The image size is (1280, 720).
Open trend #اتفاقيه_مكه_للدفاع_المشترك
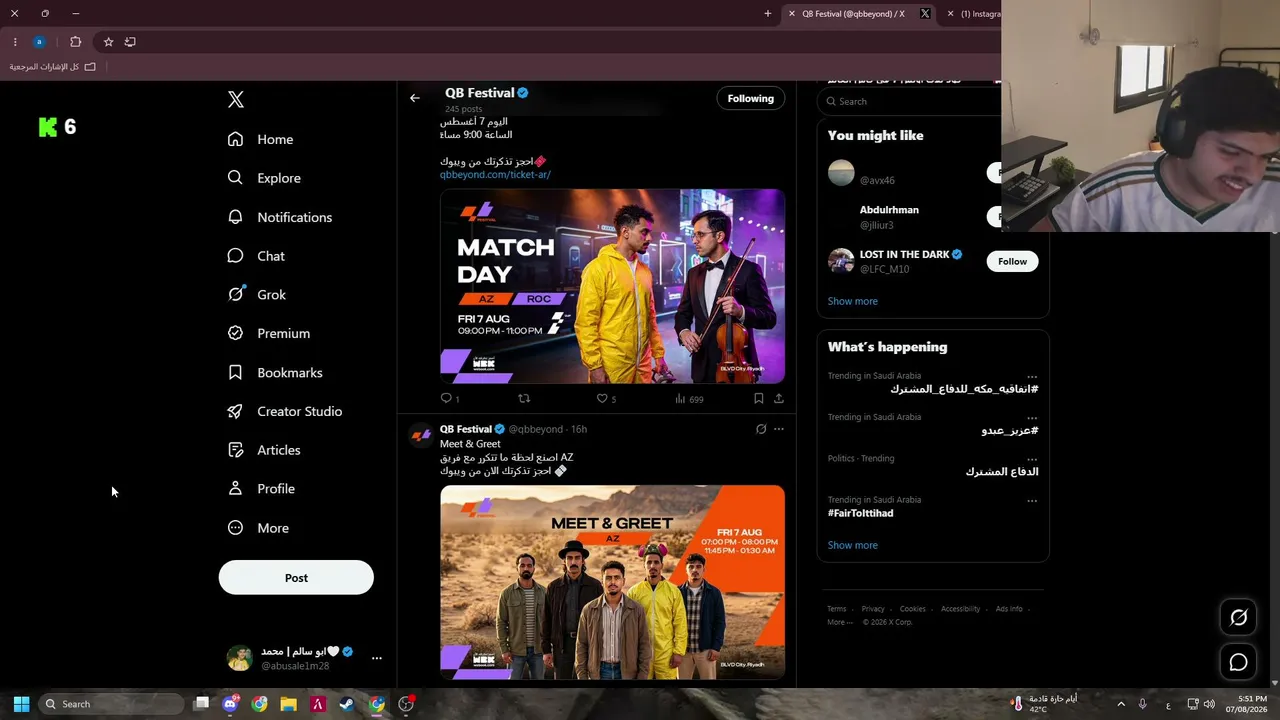coord(964,389)
